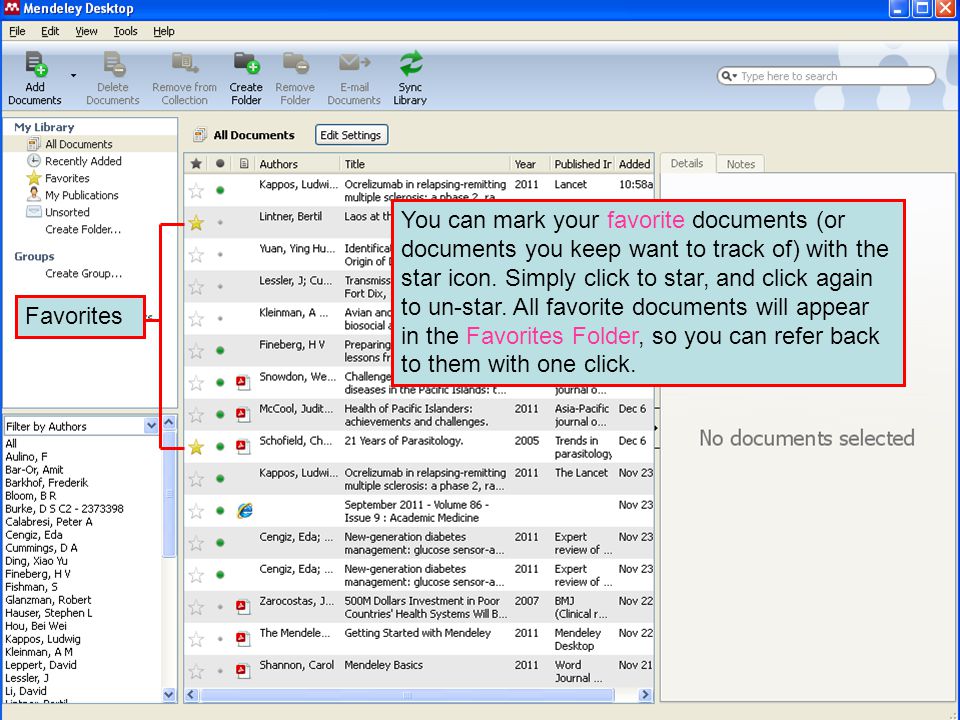Toggle read dot for Kappos The Lancet row
Viewport: 960px width, 720px height.
pyautogui.click(x=220, y=479)
